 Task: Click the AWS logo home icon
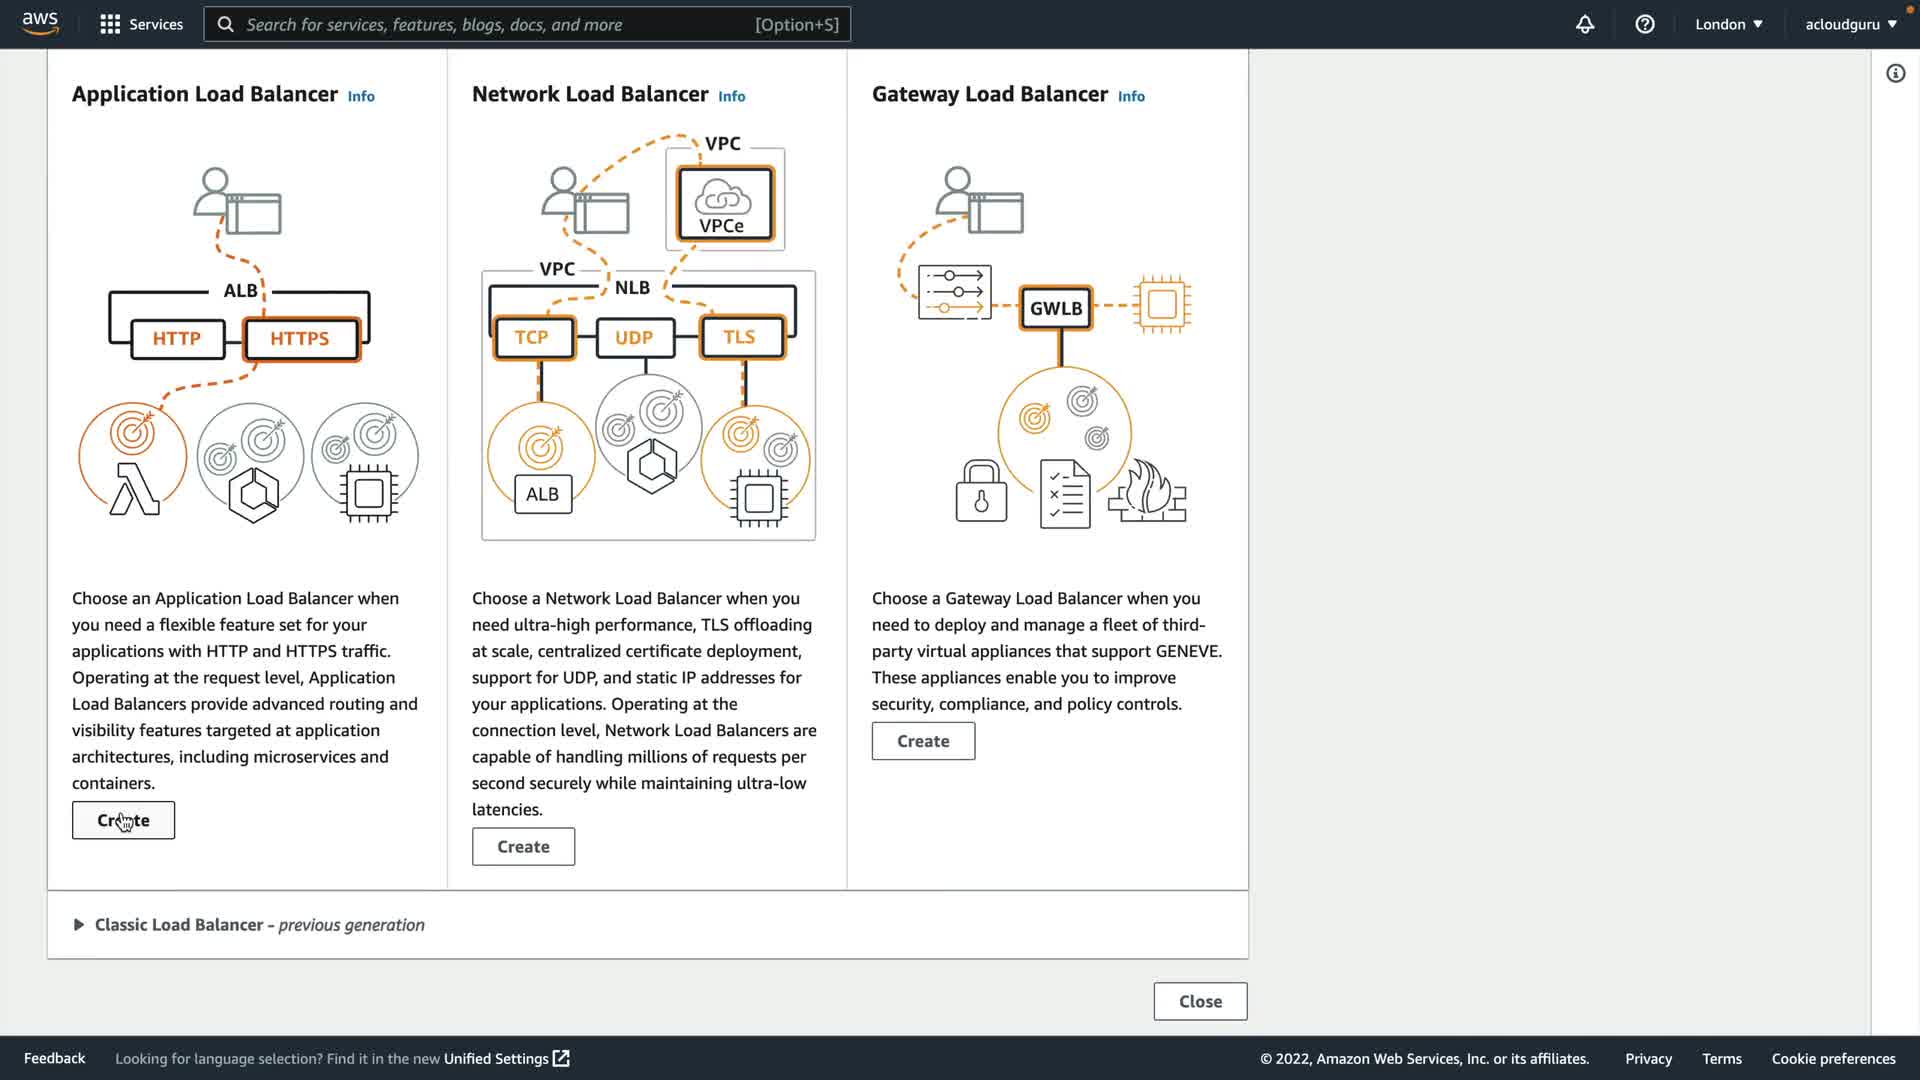[x=40, y=23]
